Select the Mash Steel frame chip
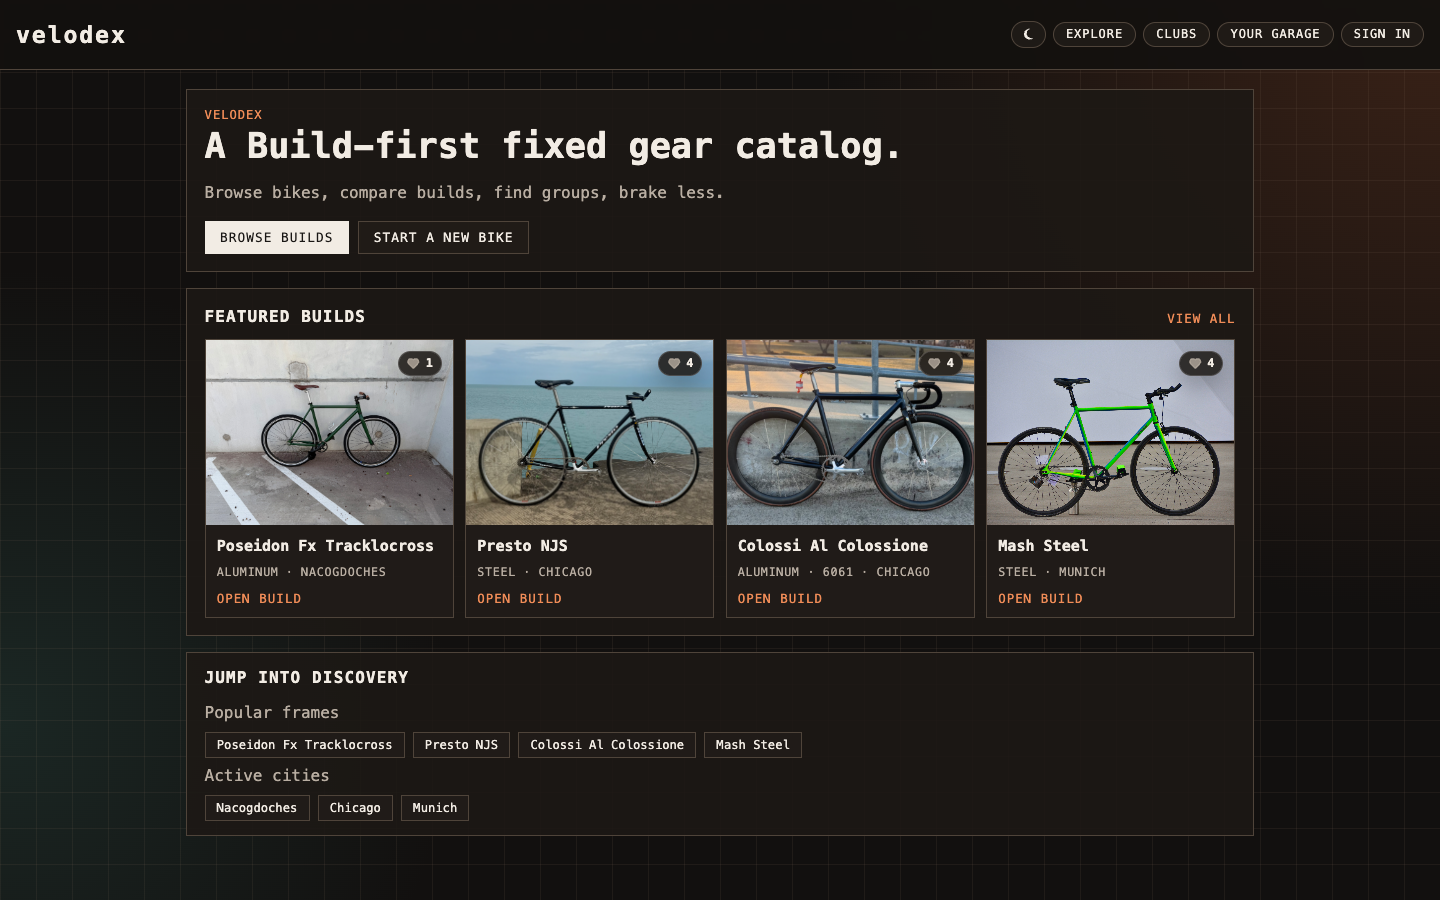Image resolution: width=1440 pixels, height=900 pixels. tap(753, 745)
